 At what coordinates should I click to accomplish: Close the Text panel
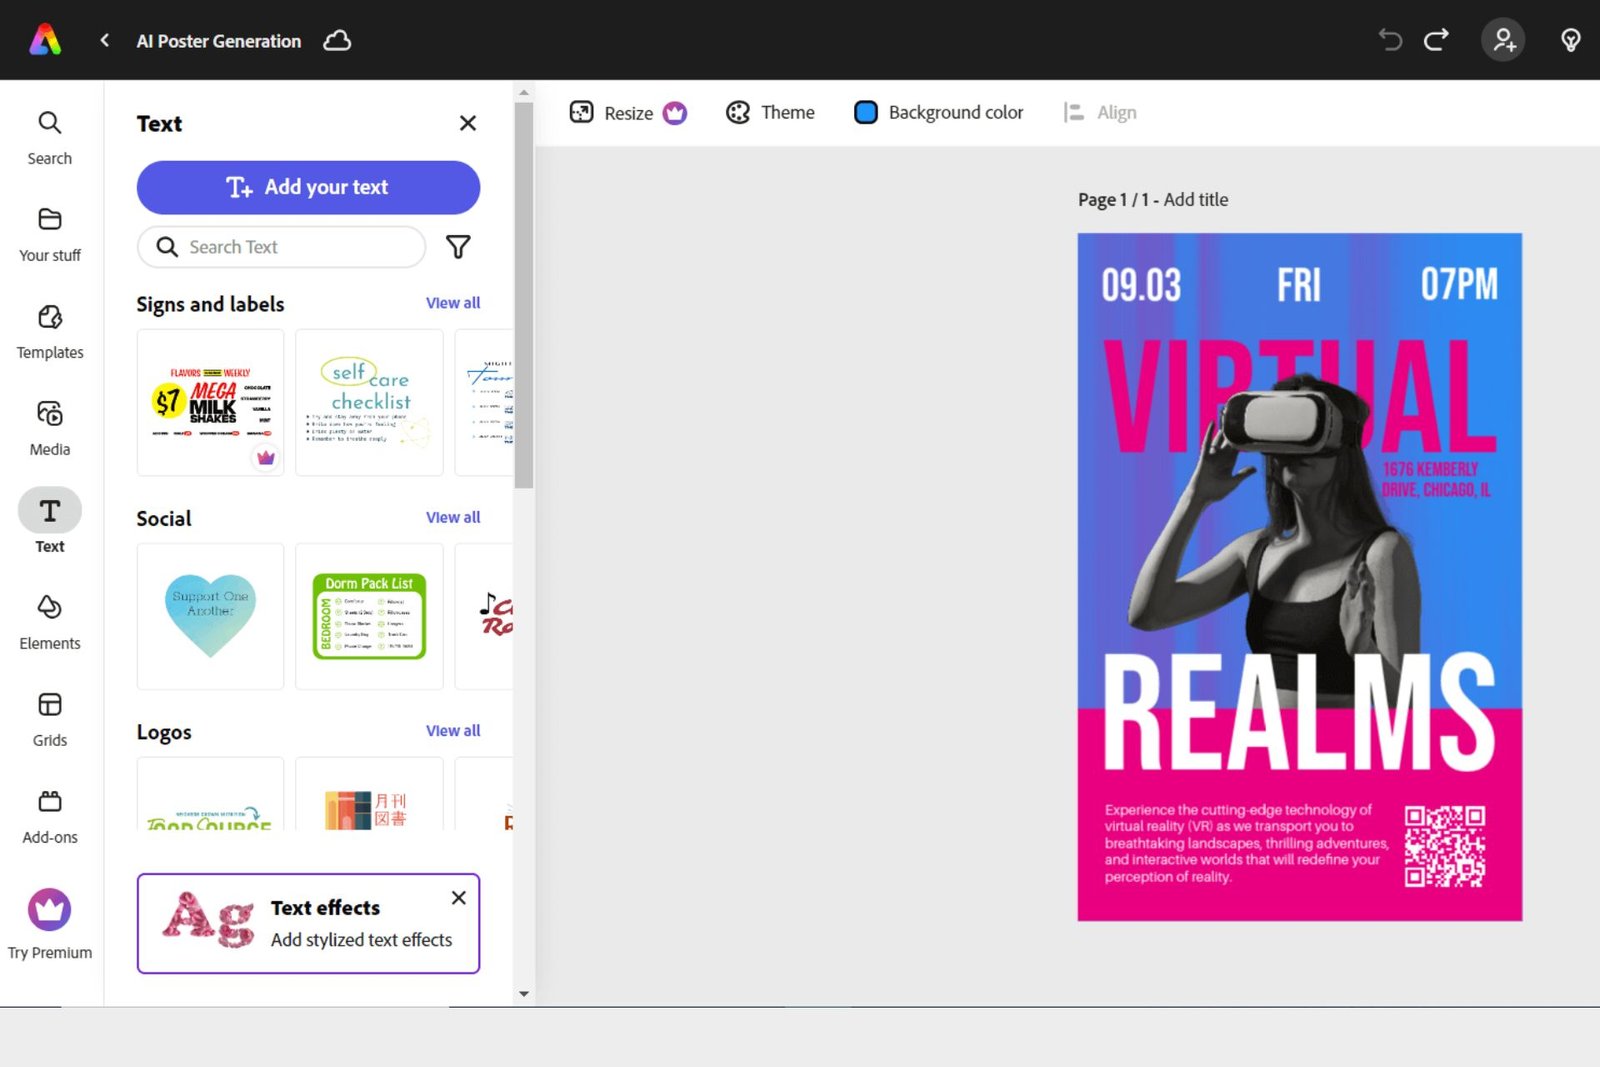(x=467, y=123)
